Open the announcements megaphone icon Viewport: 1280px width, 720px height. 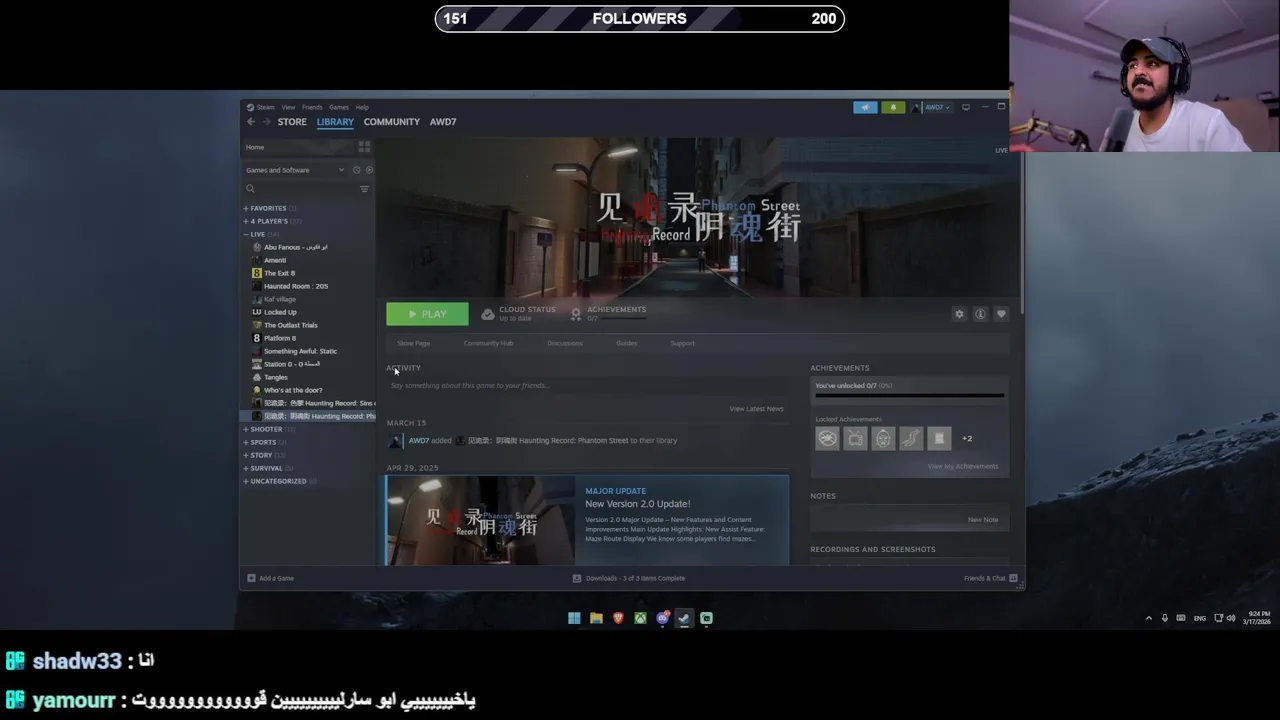865,107
